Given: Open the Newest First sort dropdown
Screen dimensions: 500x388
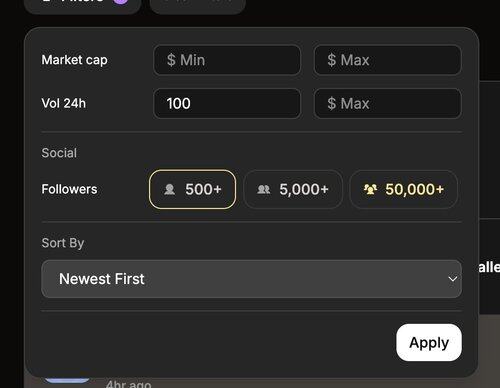Looking at the screenshot, I should (x=251, y=279).
